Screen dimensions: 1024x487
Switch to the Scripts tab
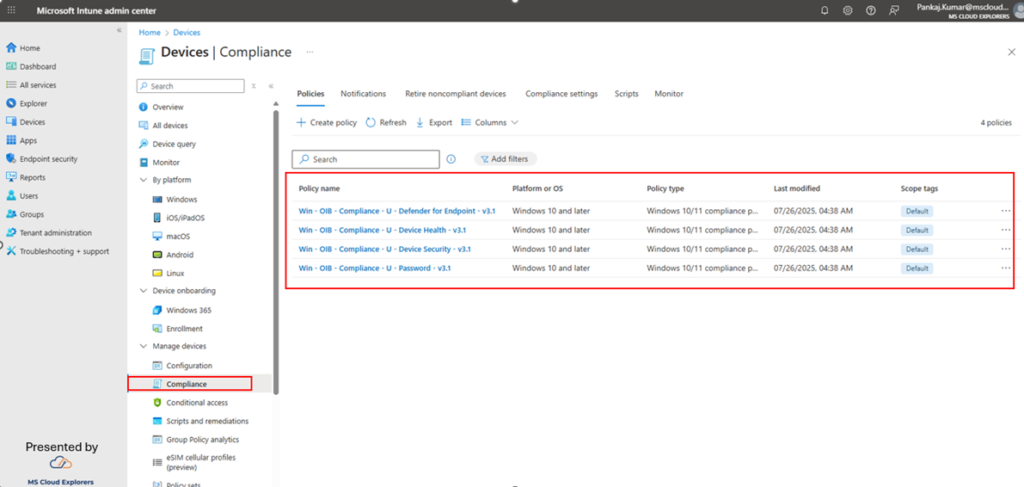click(x=626, y=94)
